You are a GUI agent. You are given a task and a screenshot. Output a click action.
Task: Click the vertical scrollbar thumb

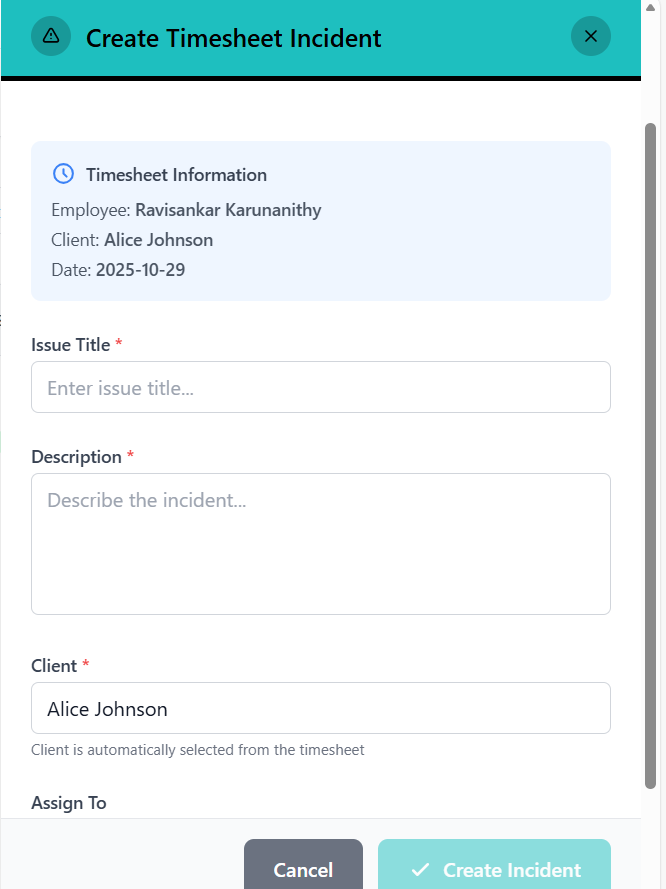coord(650,450)
